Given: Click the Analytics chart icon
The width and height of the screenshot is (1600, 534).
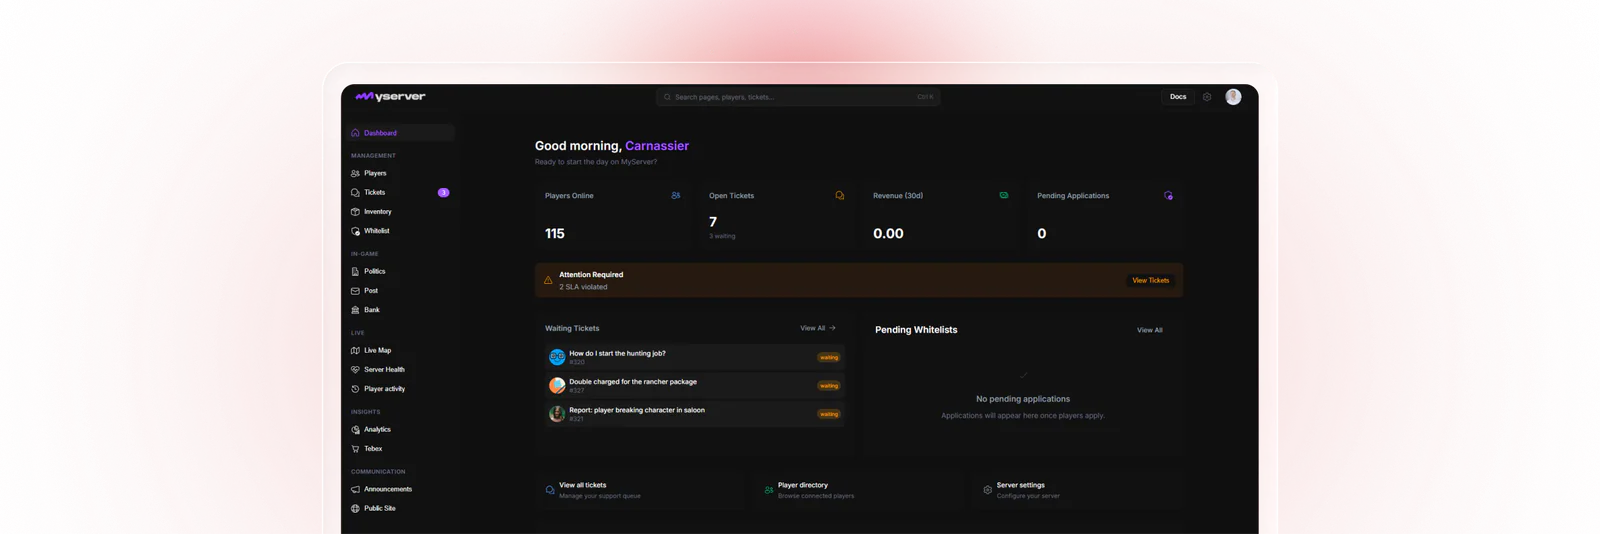Looking at the screenshot, I should pyautogui.click(x=355, y=429).
